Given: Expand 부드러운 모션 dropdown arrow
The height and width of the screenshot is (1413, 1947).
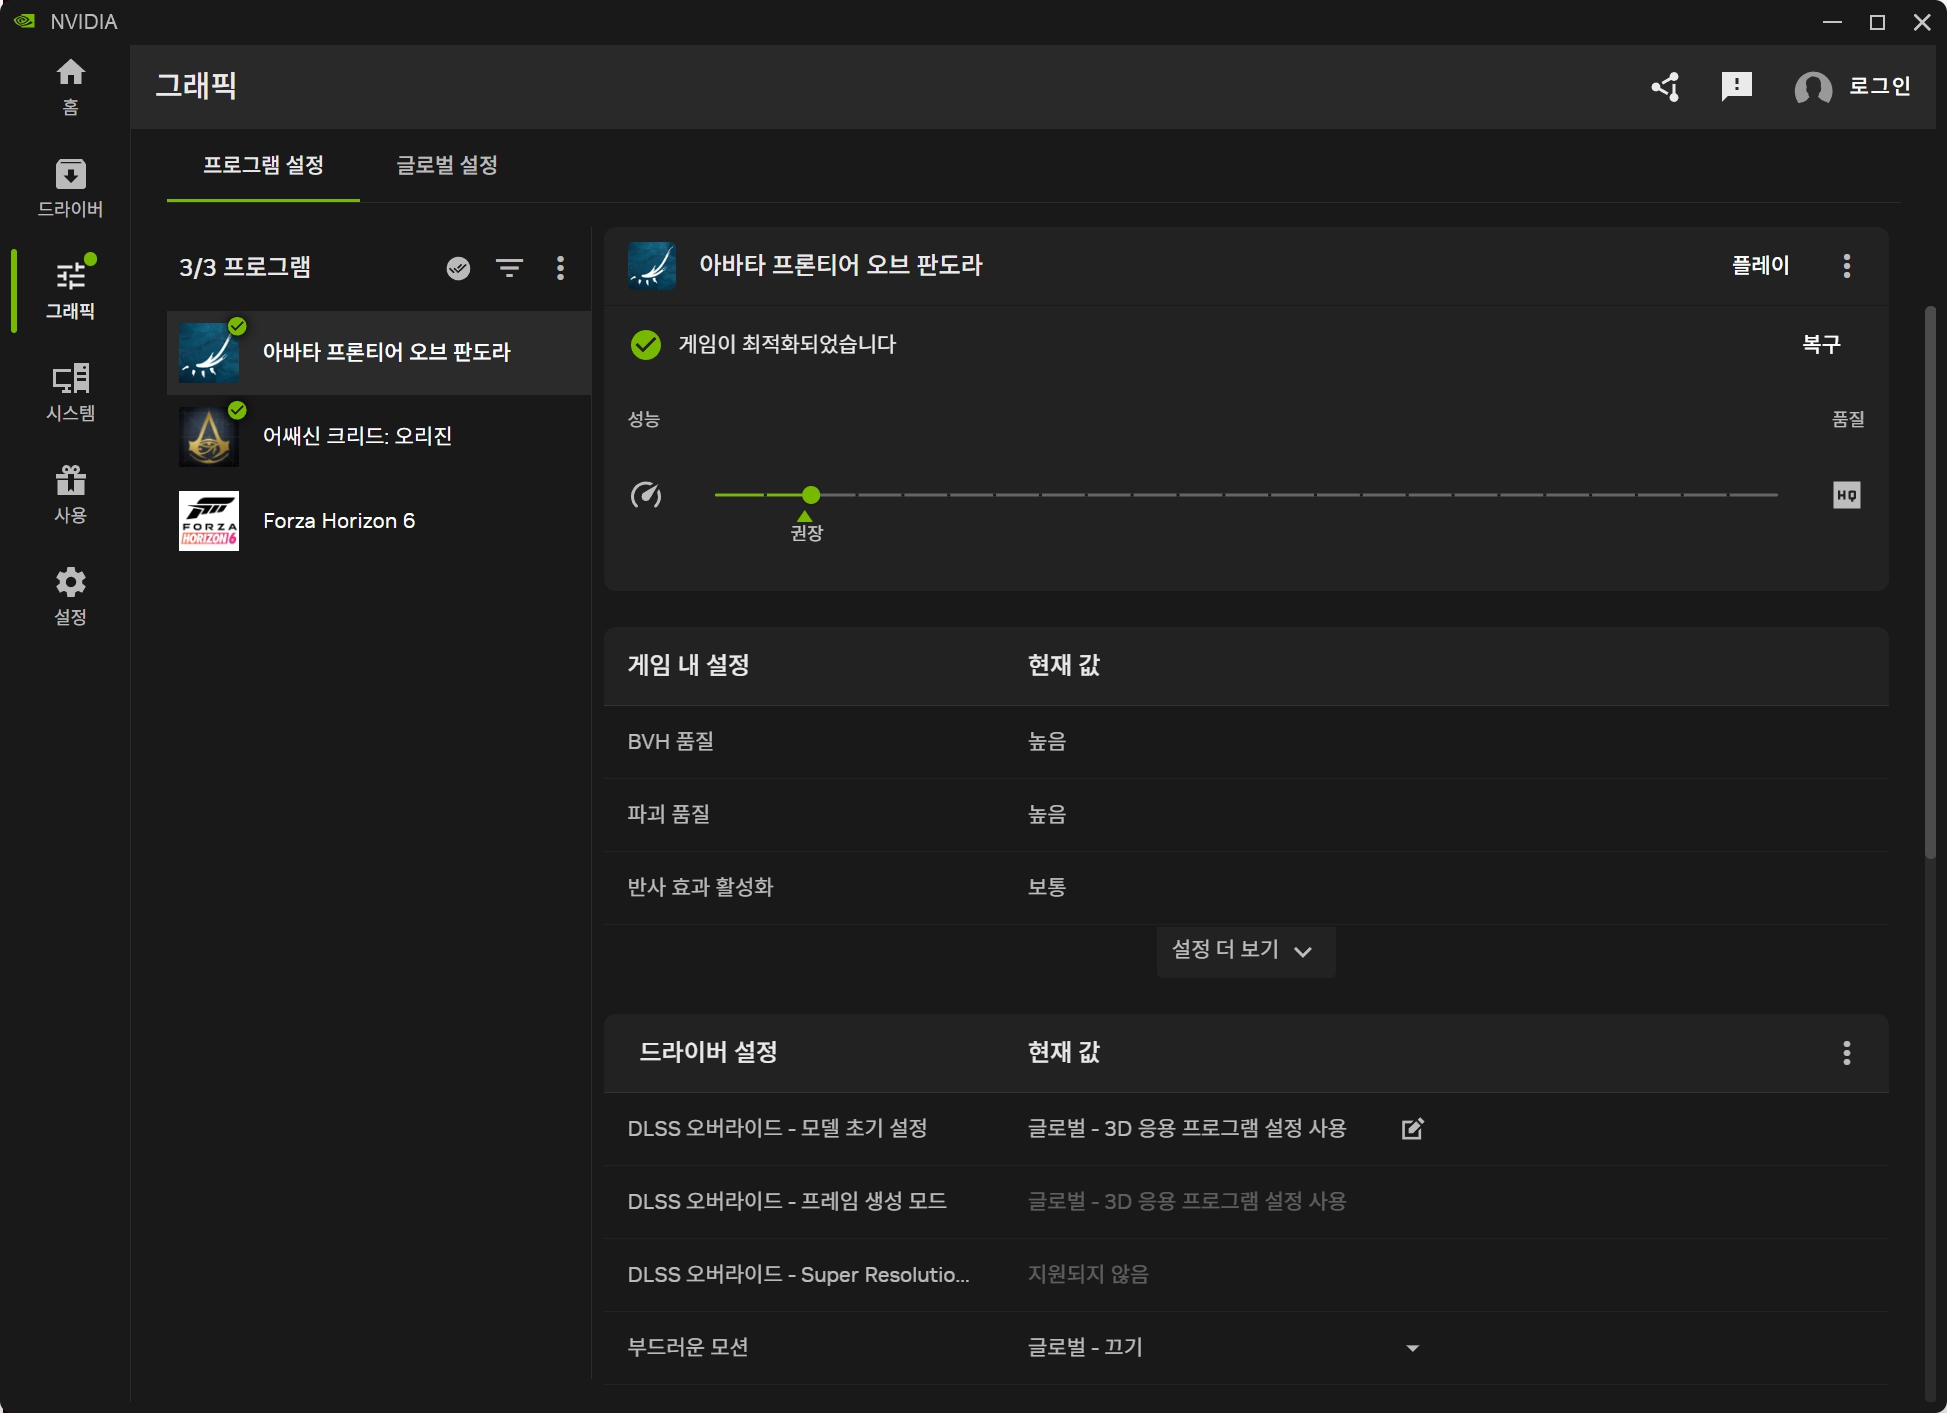Looking at the screenshot, I should pos(1412,1348).
